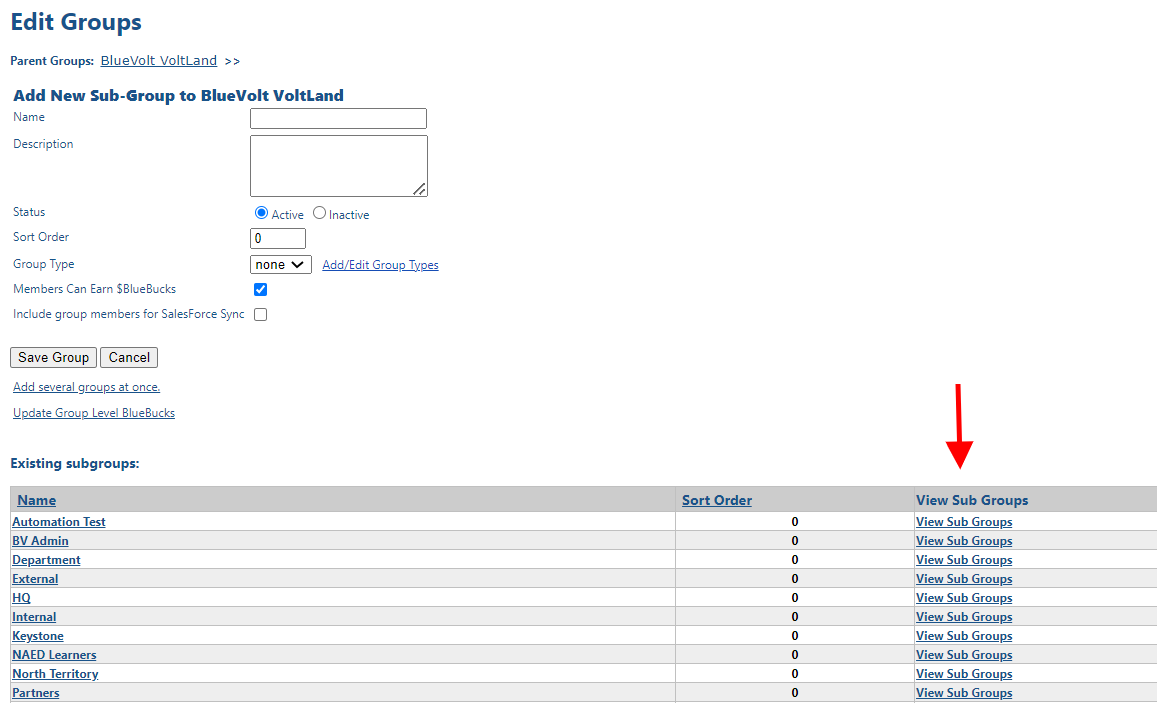View Sub Groups for NAED Learners
1157x703 pixels.
[x=963, y=654]
